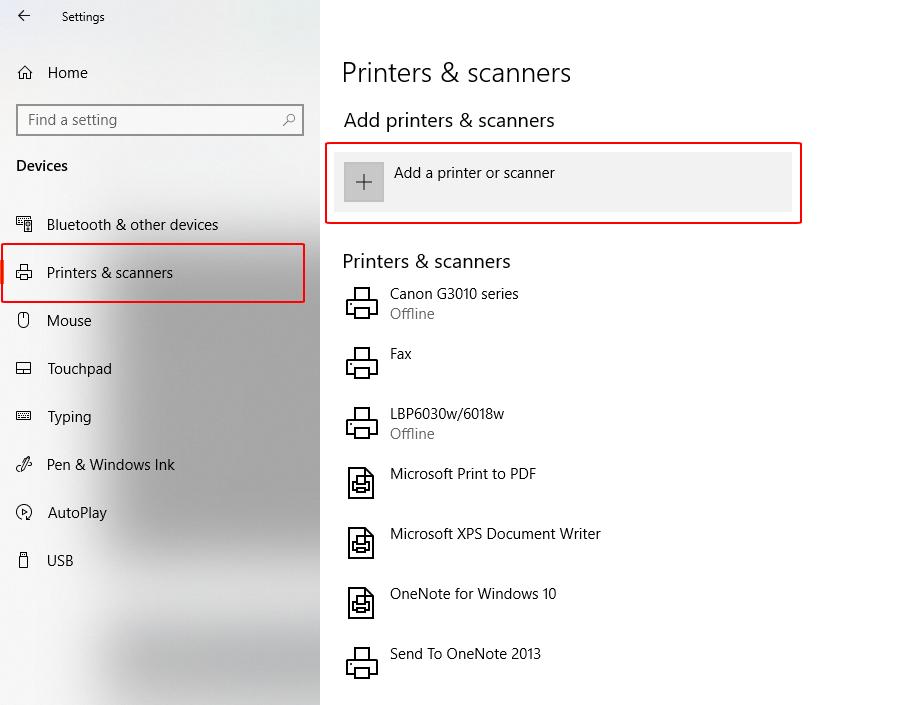Screen dimensions: 913x705
Task: Click the plus icon to add printer
Action: coord(364,182)
